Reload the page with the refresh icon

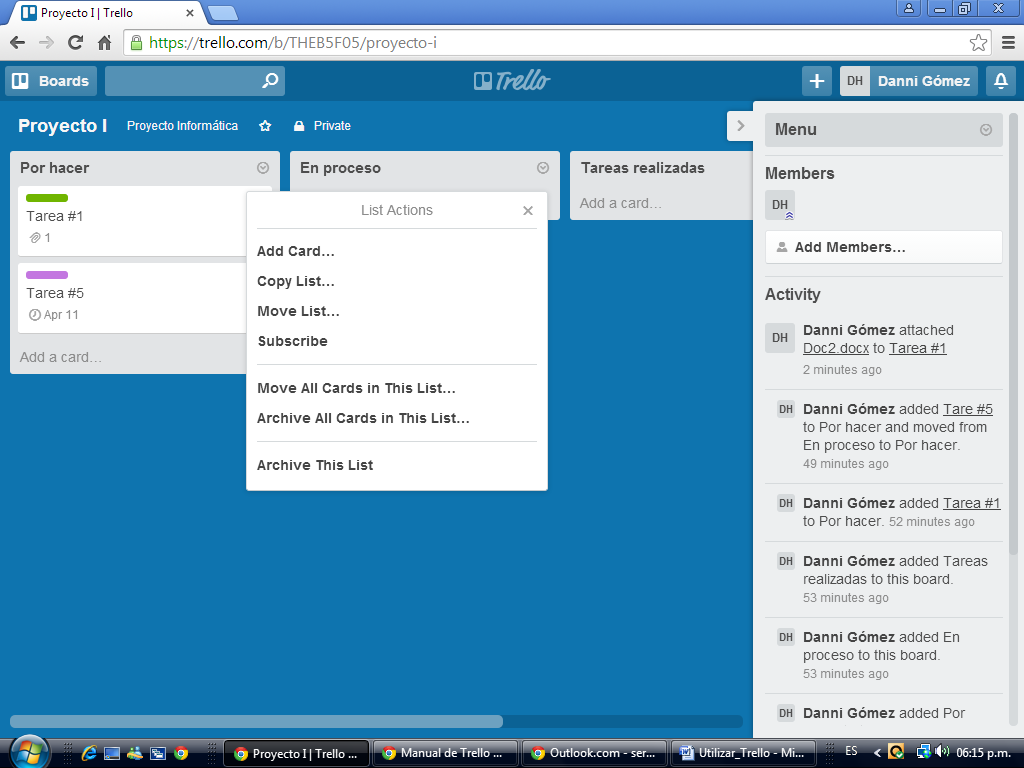coord(76,43)
